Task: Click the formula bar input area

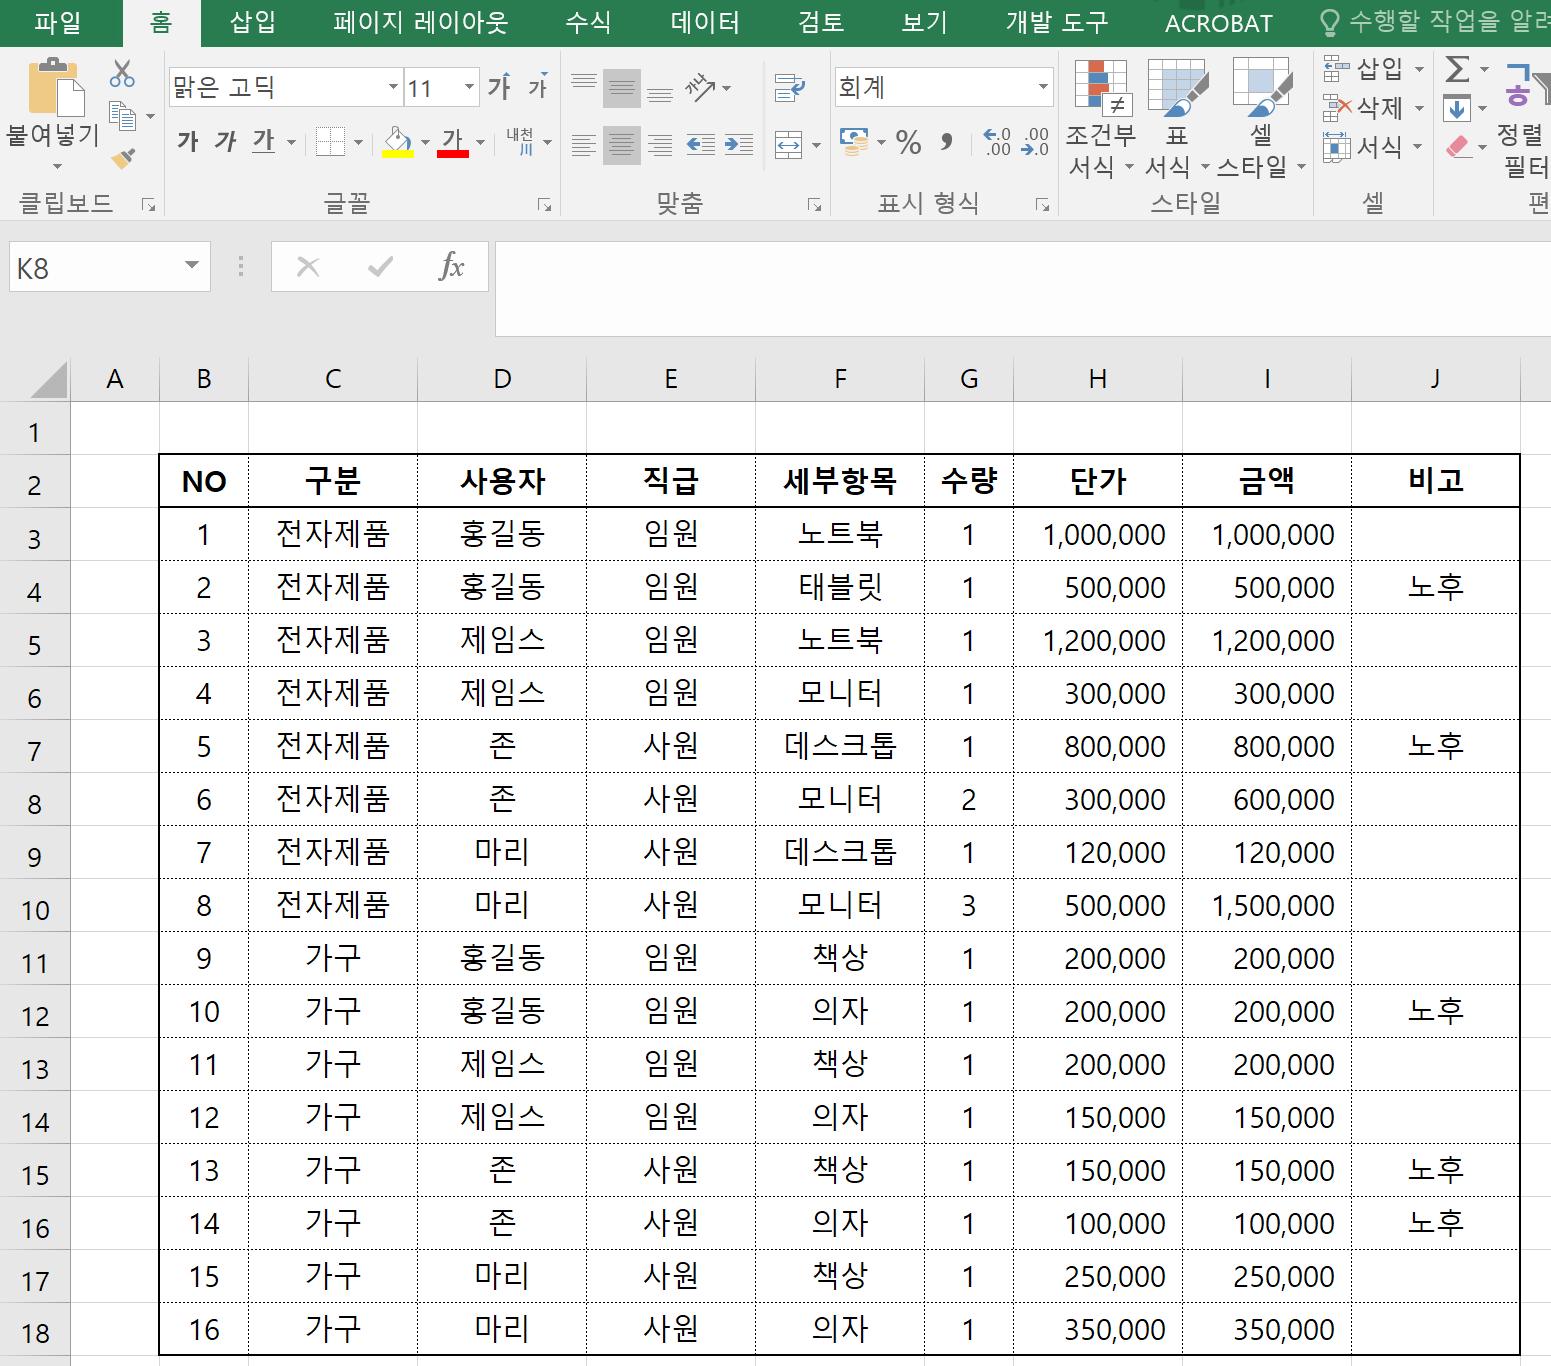Action: [x=1022, y=288]
